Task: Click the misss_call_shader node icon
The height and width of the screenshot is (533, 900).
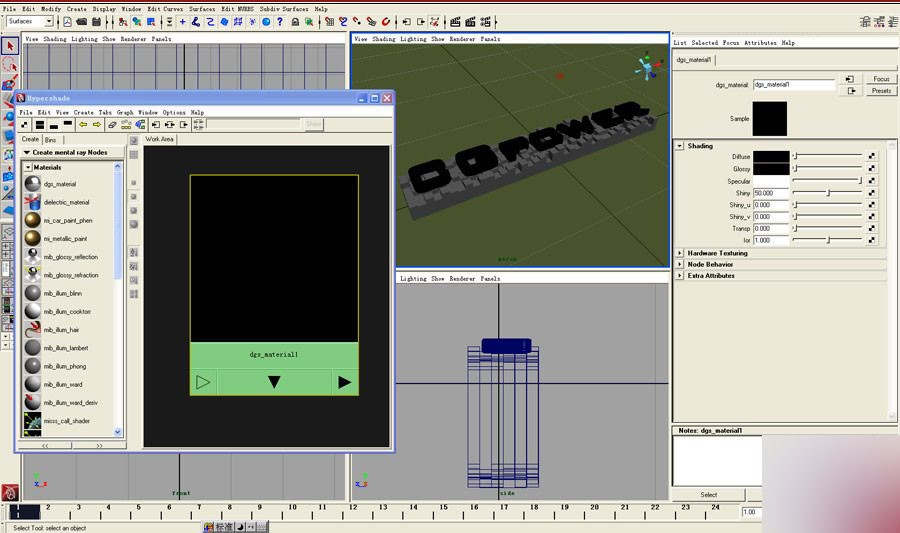Action: click(33, 421)
